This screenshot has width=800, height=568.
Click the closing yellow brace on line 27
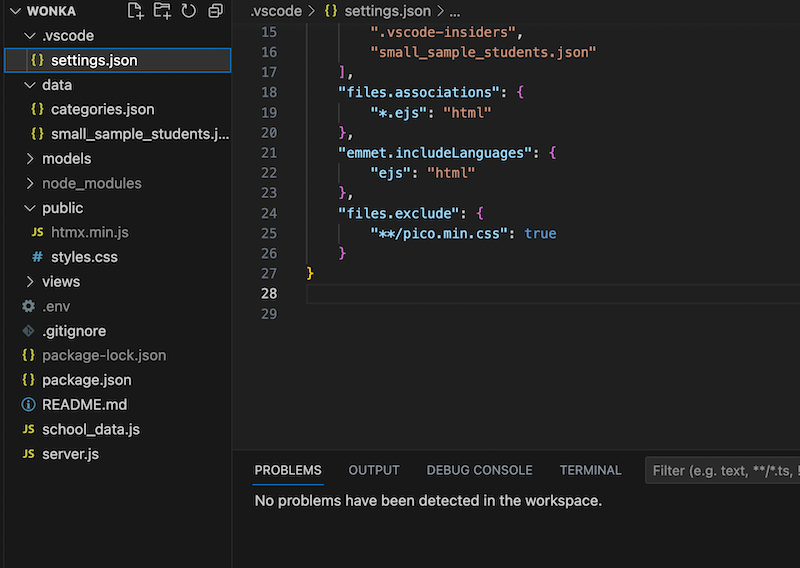[310, 274]
